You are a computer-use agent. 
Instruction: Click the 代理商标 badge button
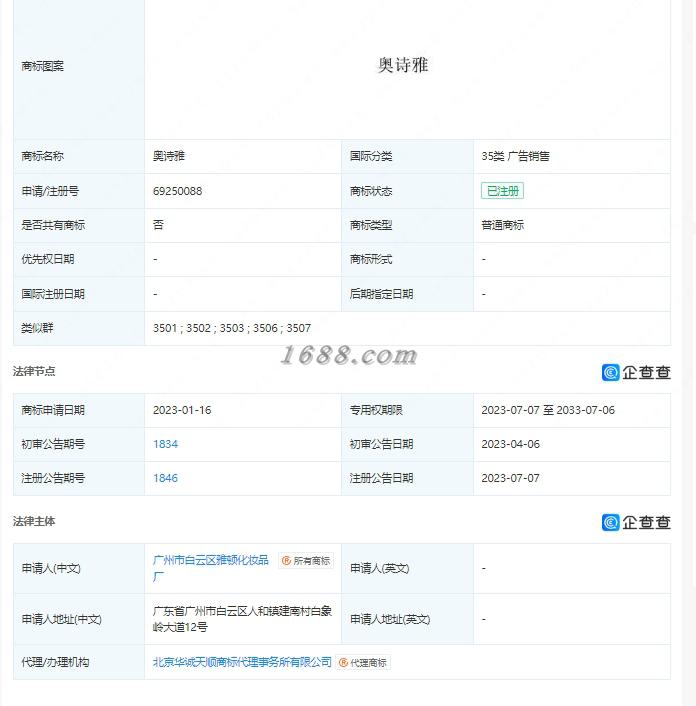363,663
